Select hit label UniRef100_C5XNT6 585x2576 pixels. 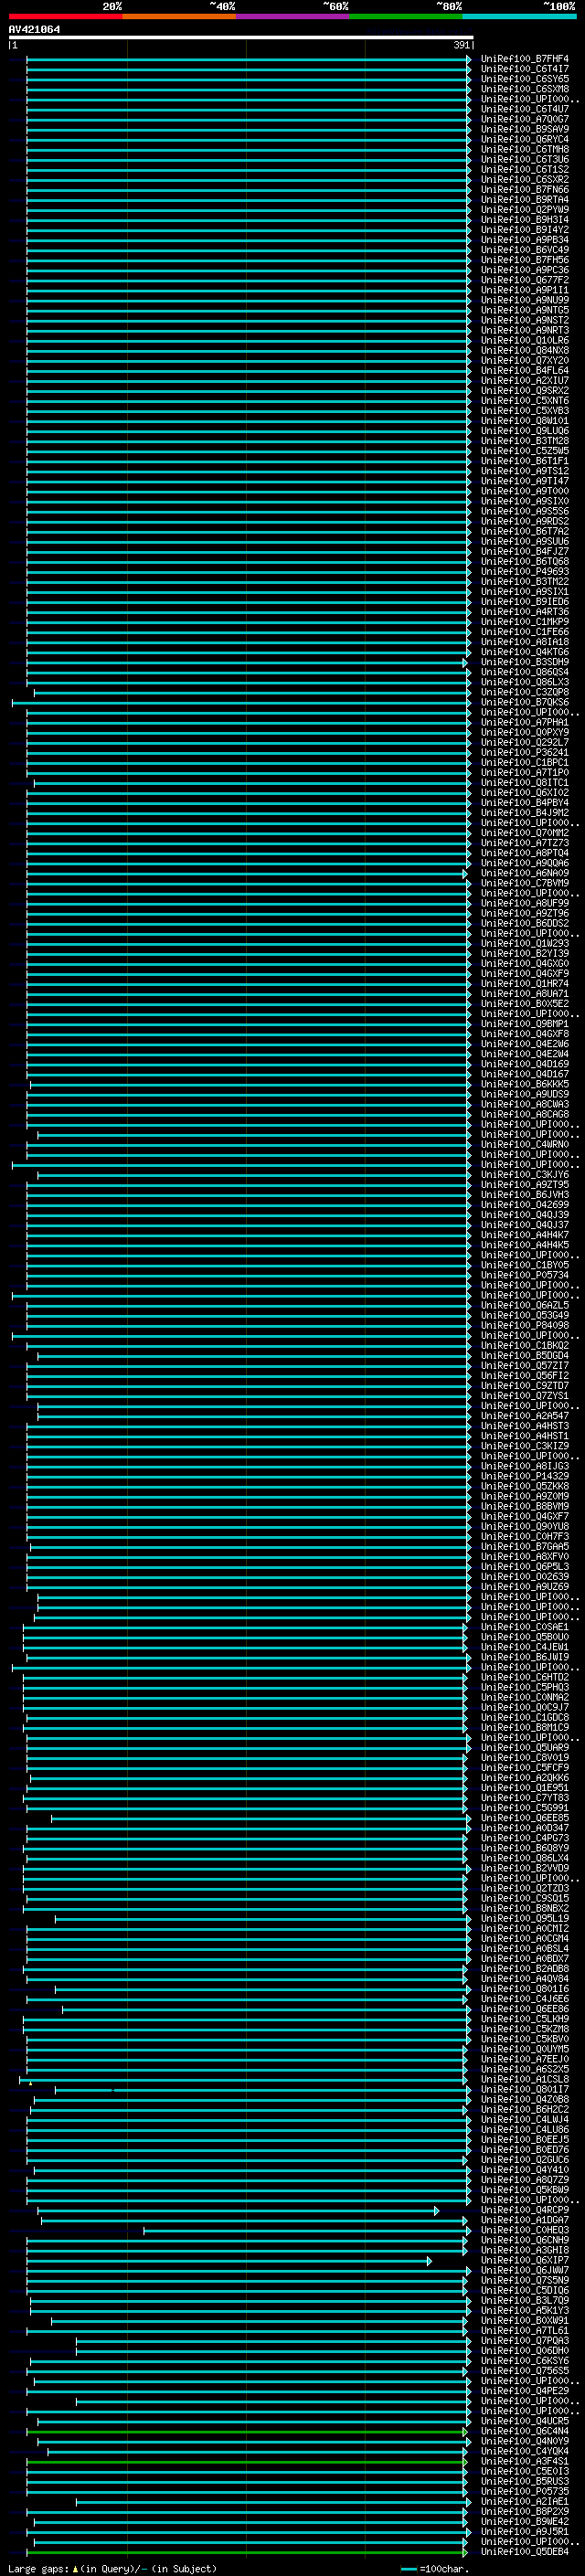click(x=524, y=400)
